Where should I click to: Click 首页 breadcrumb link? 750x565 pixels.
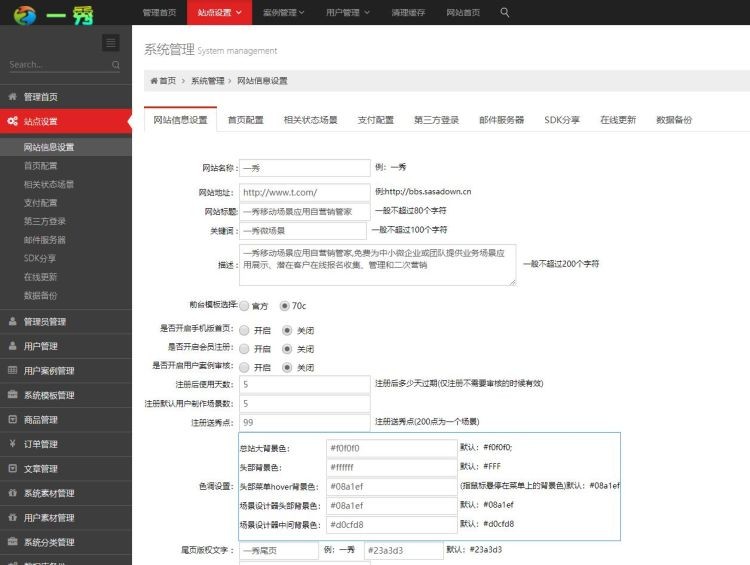[x=167, y=81]
